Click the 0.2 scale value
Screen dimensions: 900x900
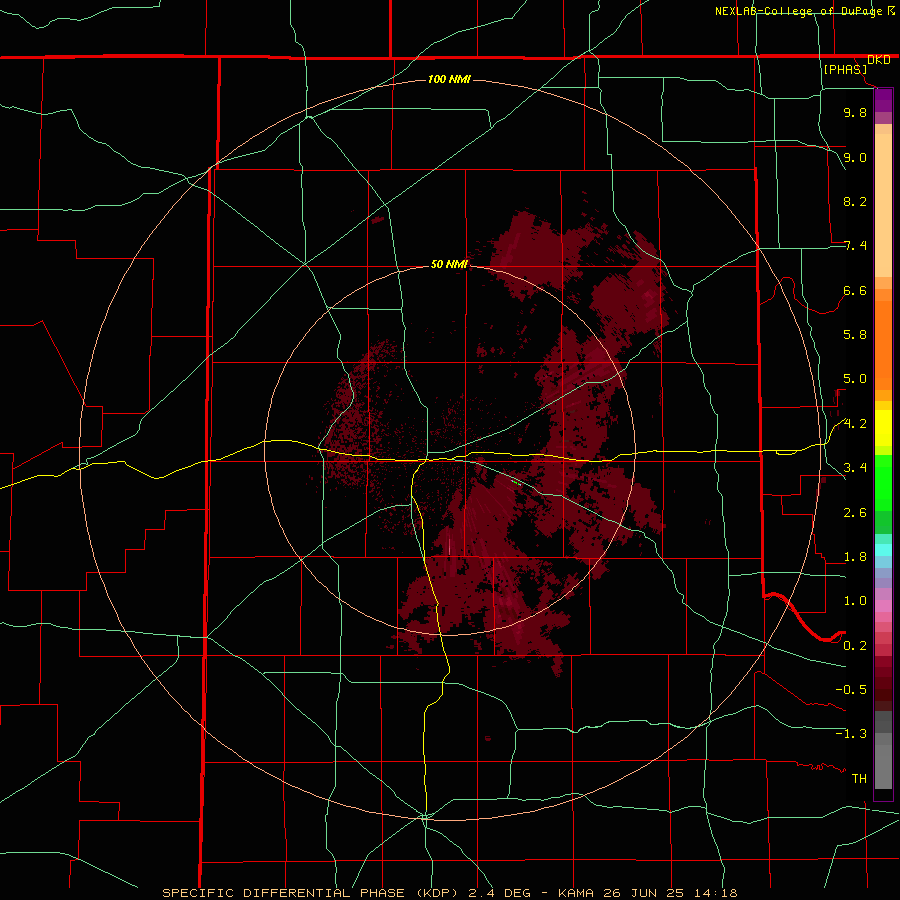tap(855, 646)
